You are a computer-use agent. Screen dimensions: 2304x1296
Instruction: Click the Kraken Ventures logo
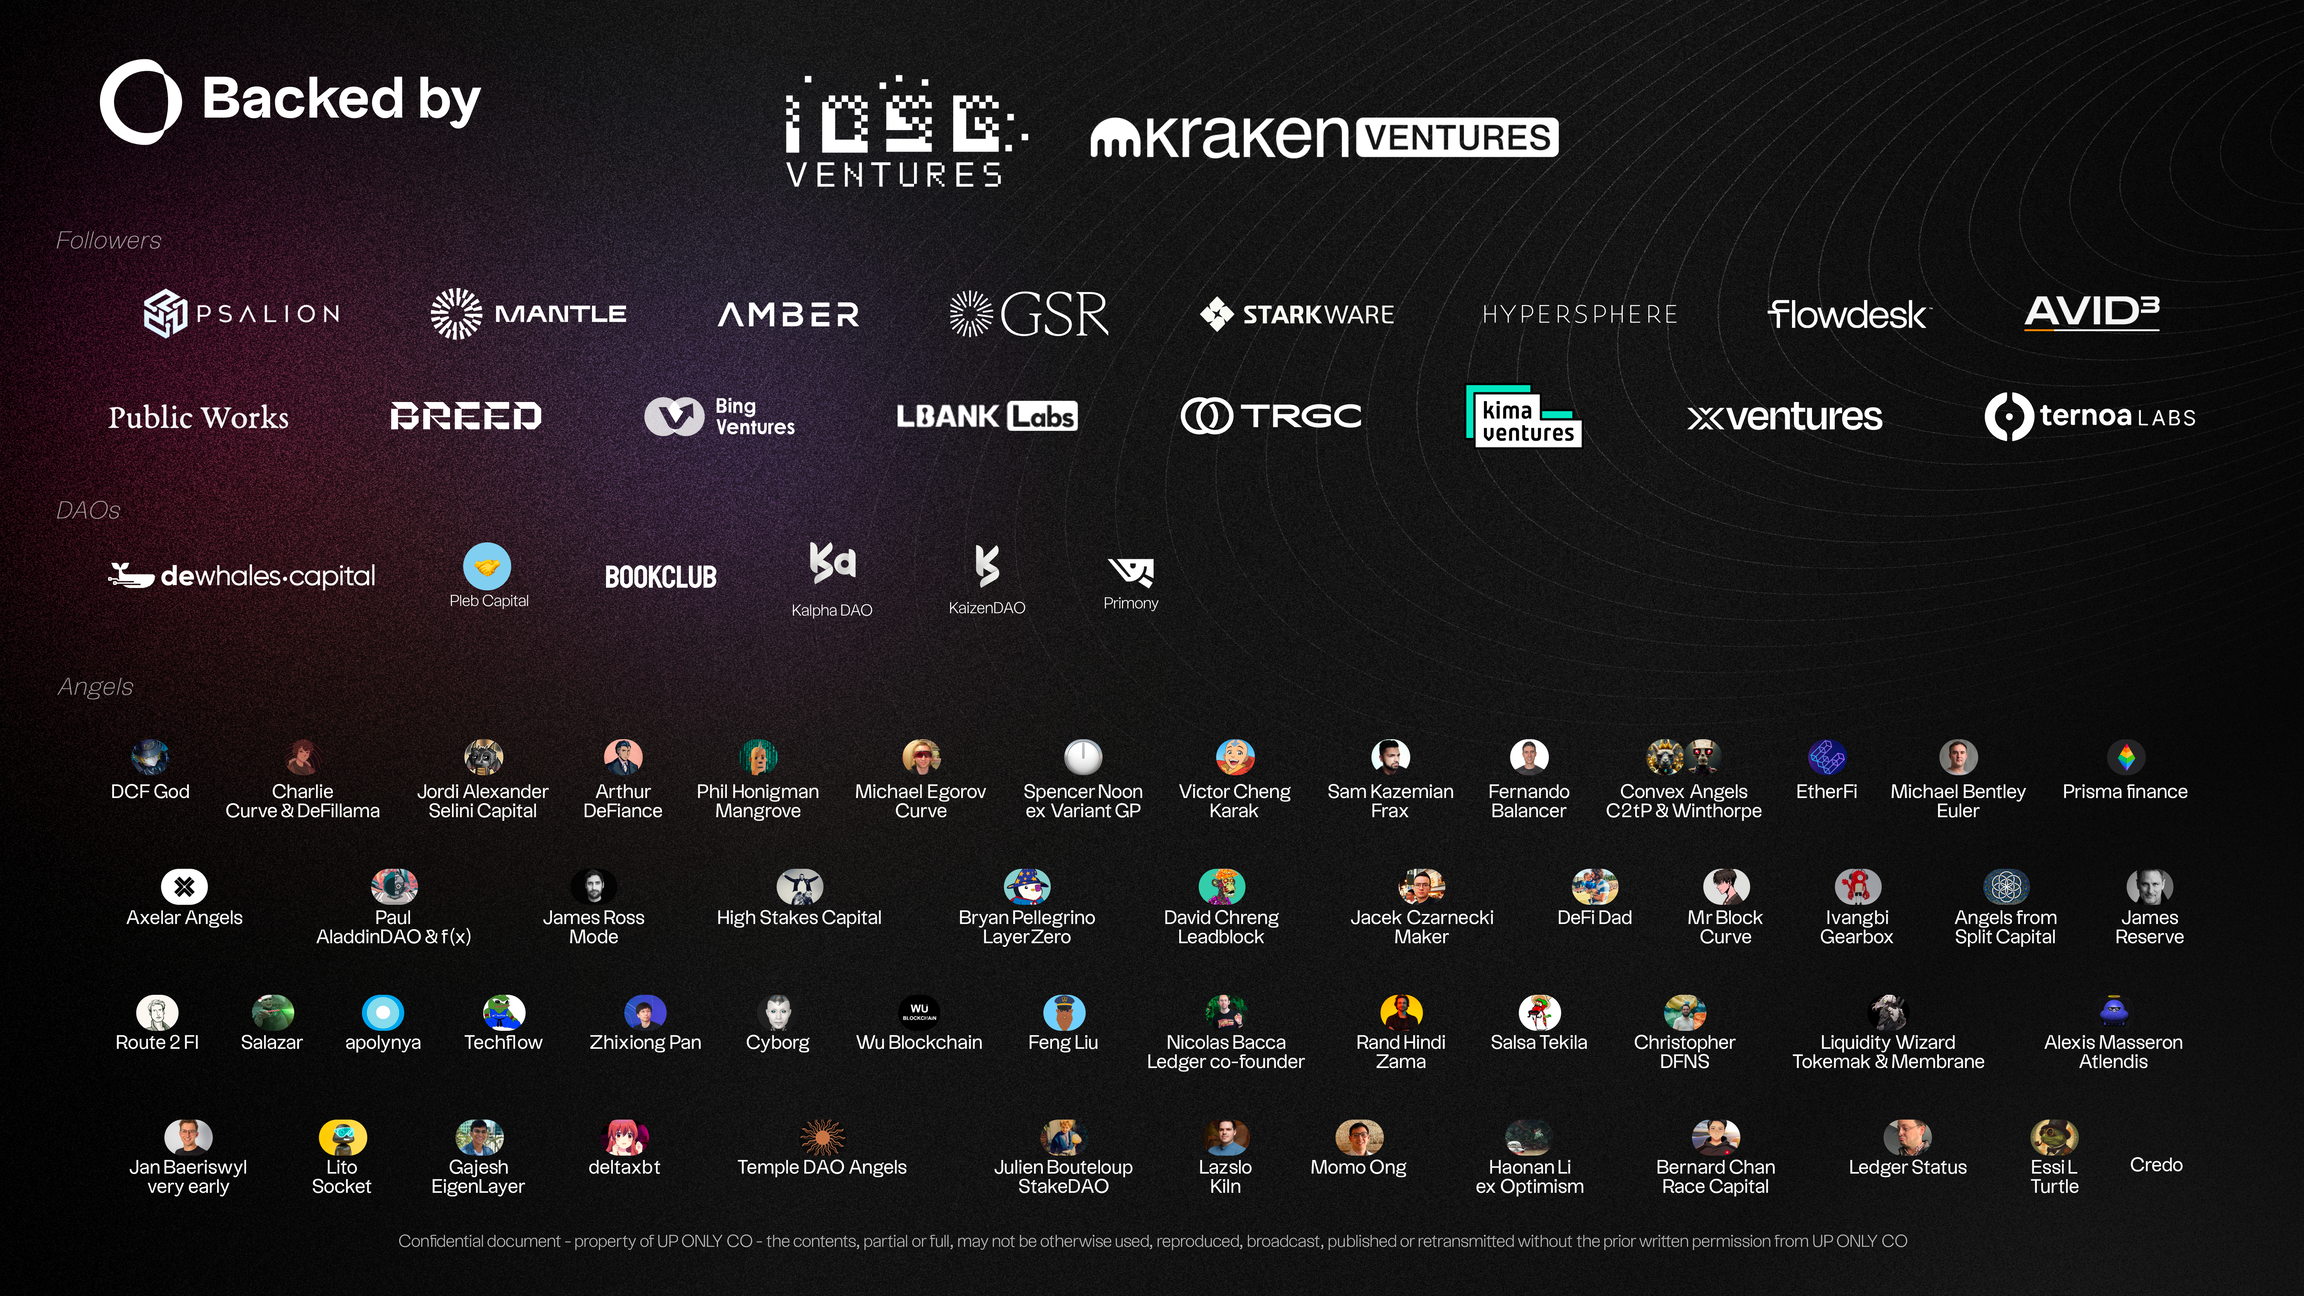[1323, 137]
